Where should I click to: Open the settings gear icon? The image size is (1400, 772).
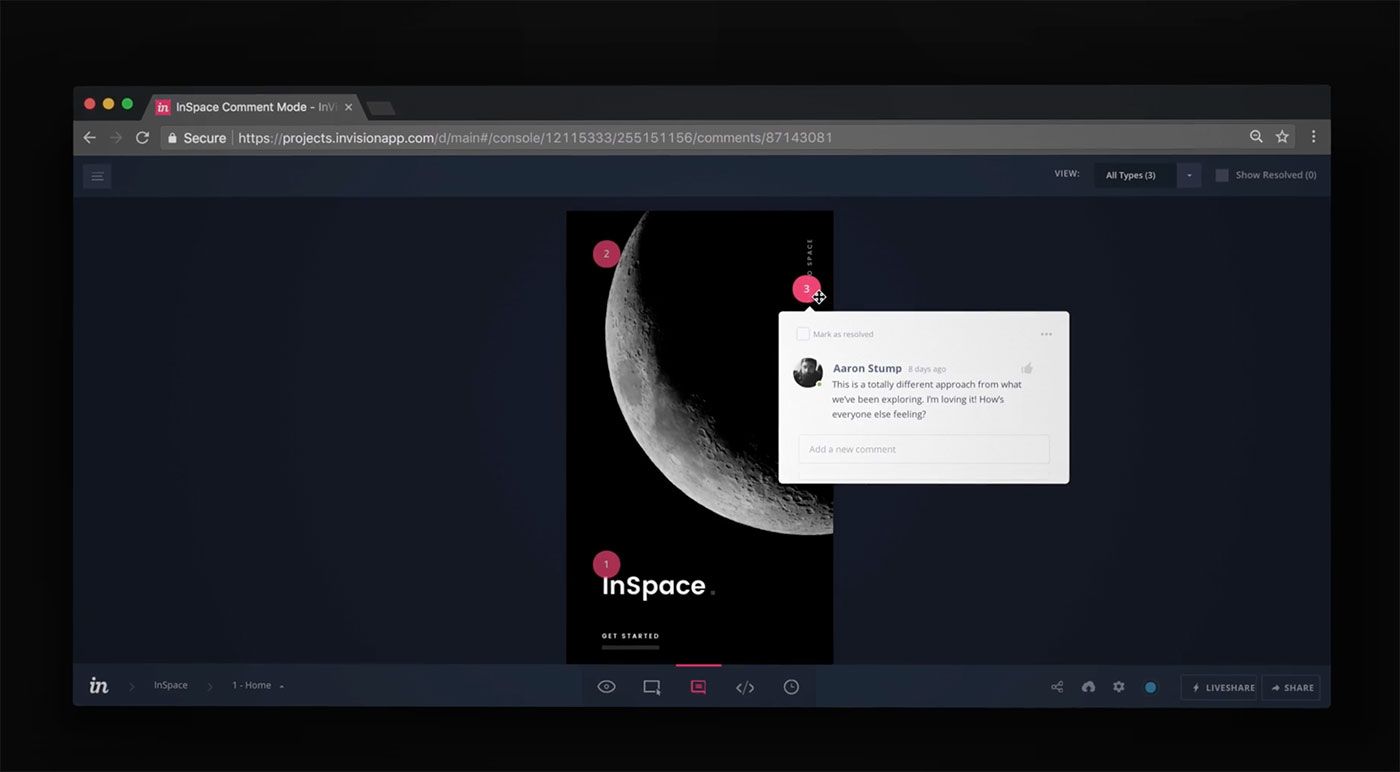pos(1119,687)
